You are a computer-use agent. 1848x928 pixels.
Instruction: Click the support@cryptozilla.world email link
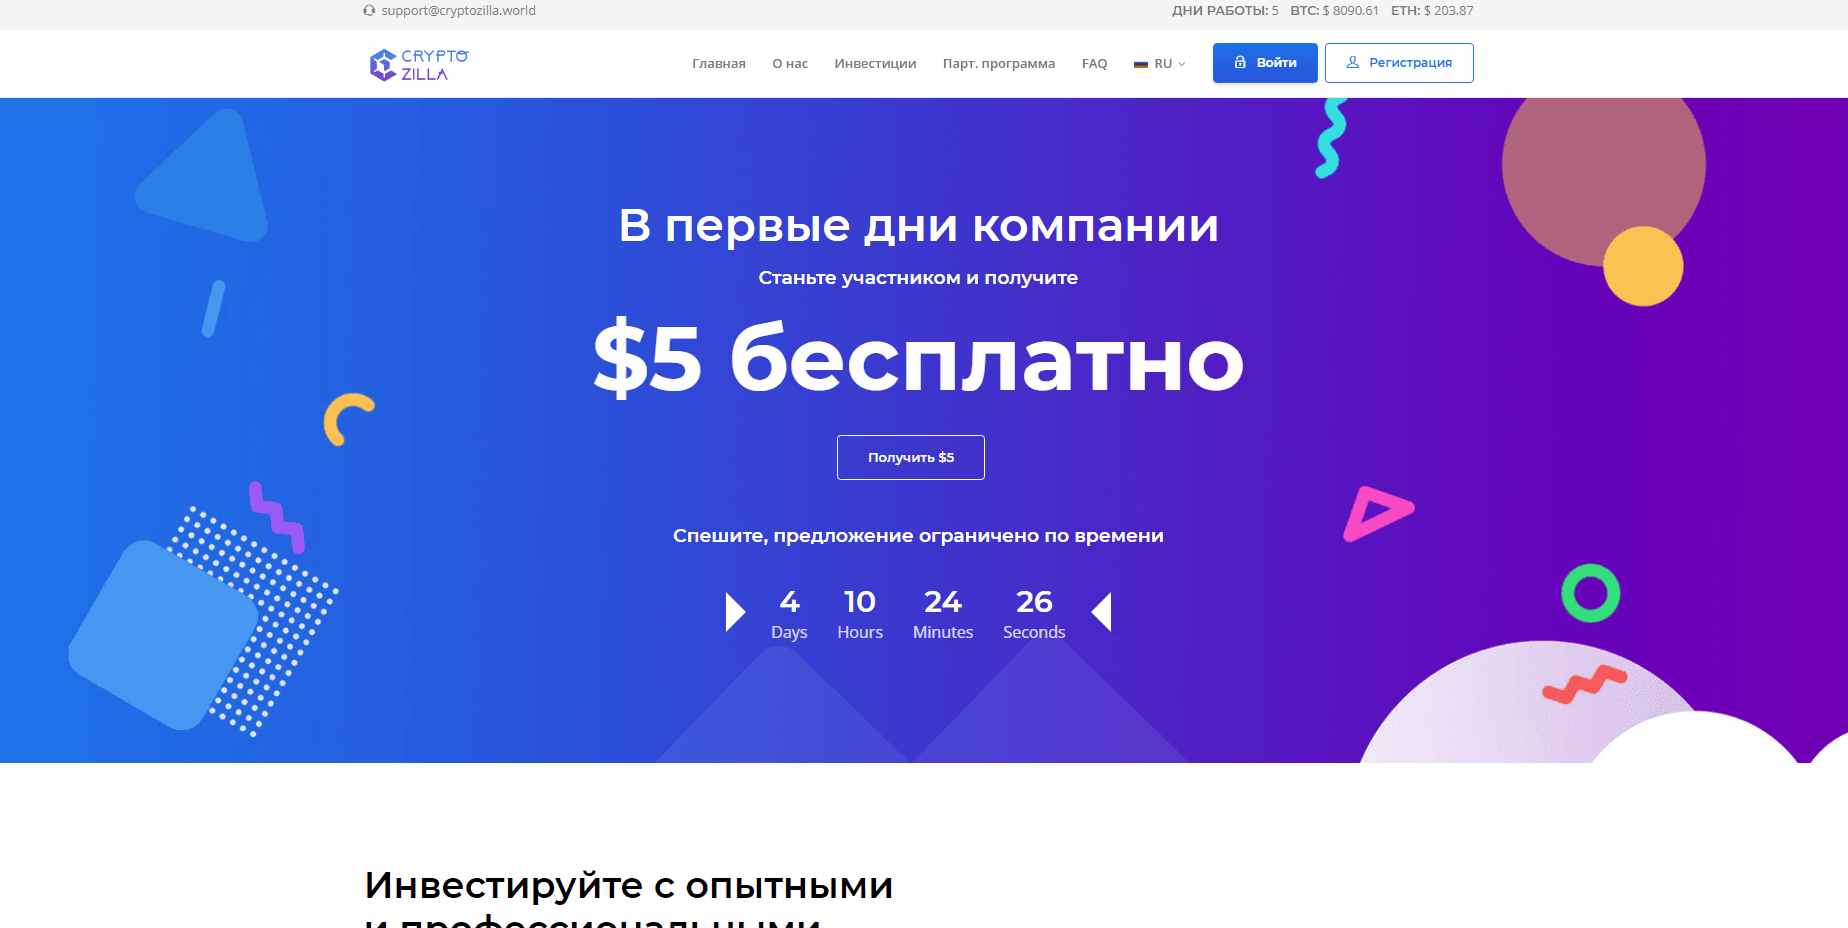tap(458, 11)
